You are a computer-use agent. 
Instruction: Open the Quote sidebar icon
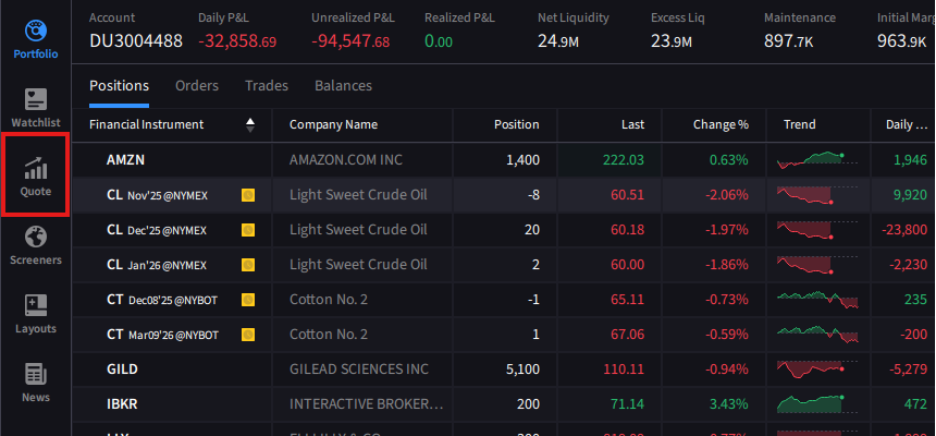[x=35, y=176]
